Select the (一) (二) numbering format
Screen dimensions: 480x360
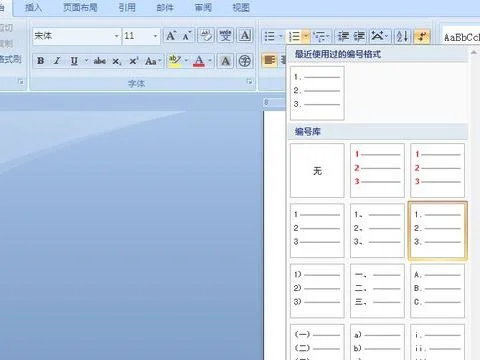pos(317,342)
